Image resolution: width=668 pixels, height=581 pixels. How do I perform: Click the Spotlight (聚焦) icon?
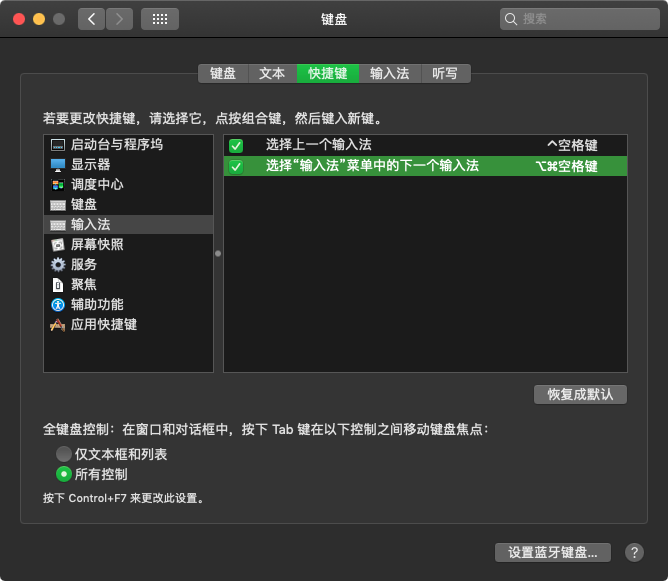[x=58, y=285]
